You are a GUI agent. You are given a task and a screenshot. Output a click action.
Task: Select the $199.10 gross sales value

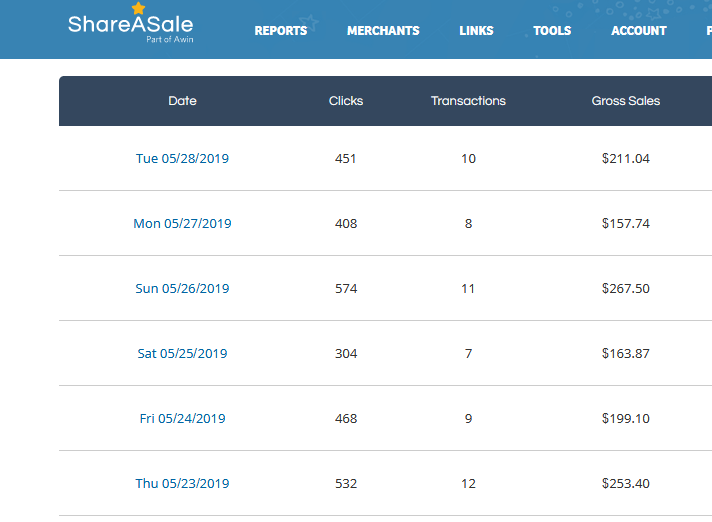click(626, 418)
